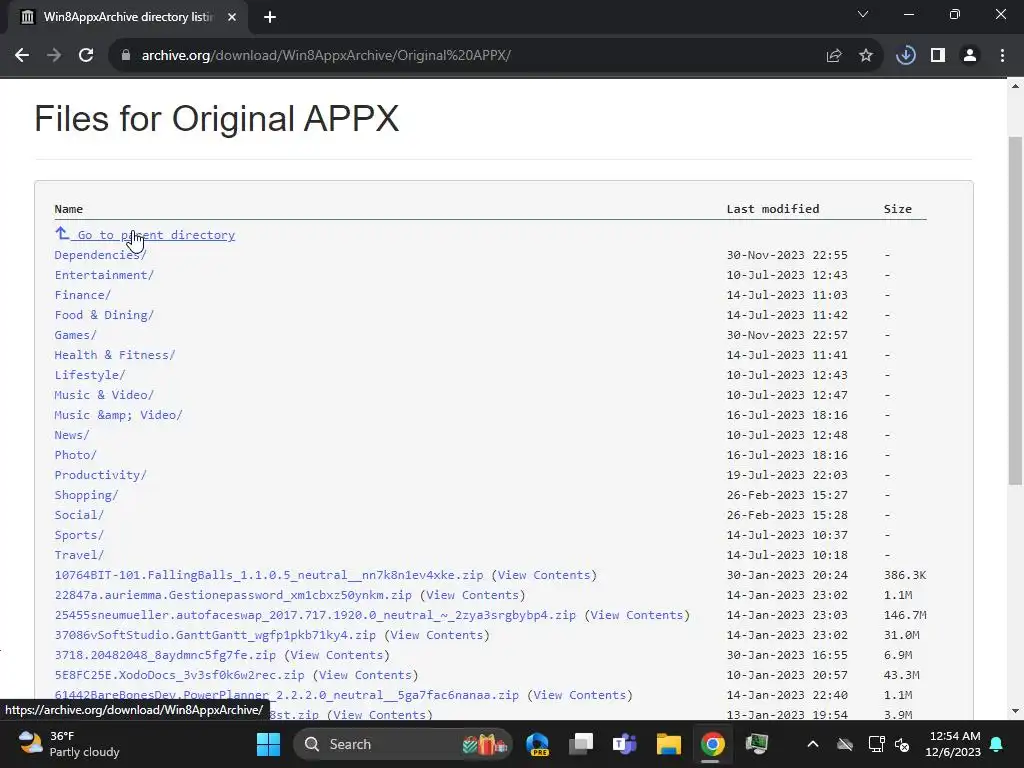Image resolution: width=1024 pixels, height=768 pixels.
Task: View Contents of the 3718.20482048 zip
Action: [x=336, y=655]
